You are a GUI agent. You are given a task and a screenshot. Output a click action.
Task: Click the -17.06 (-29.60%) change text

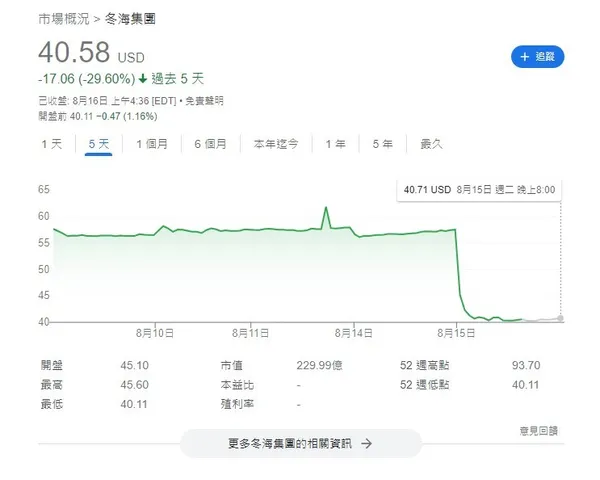(87, 79)
